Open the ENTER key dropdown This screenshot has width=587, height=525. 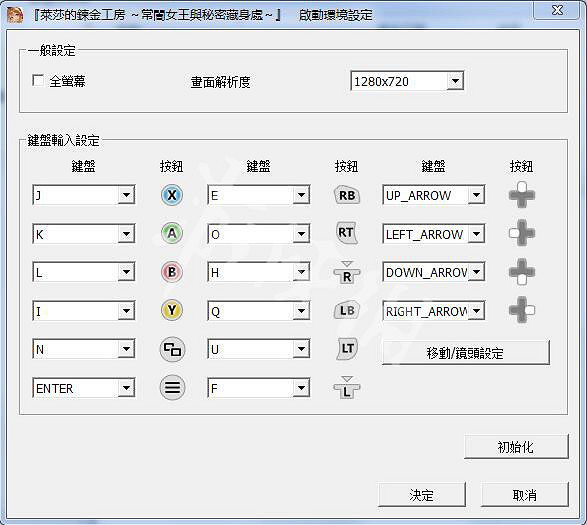83,388
